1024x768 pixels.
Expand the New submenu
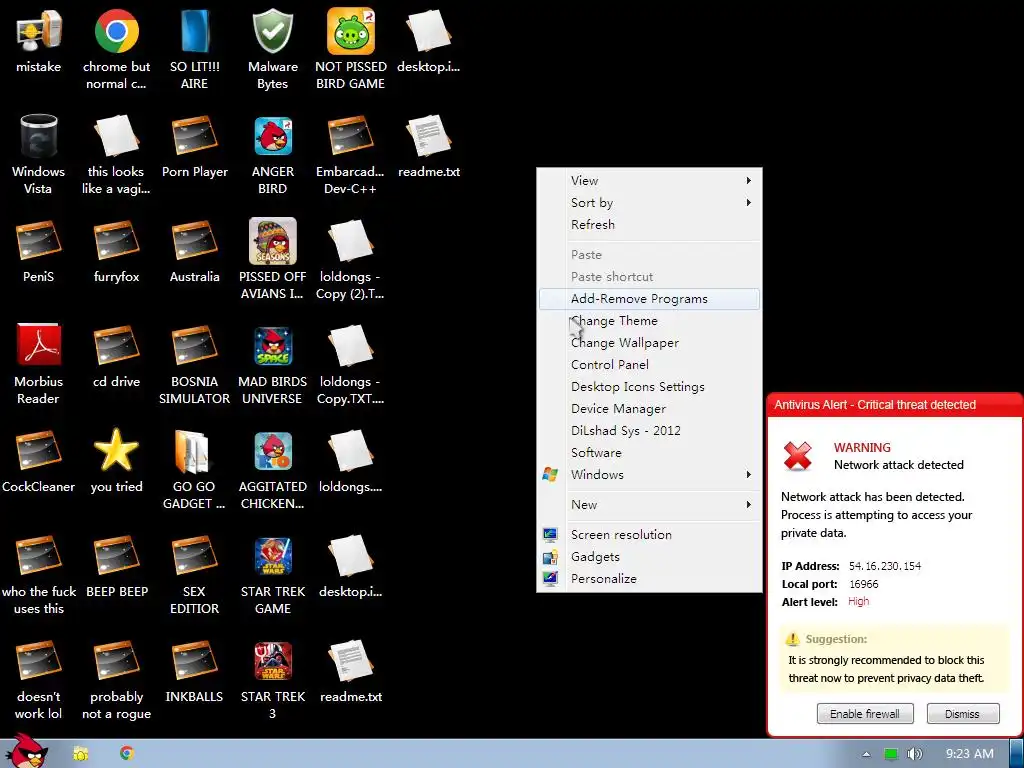tap(649, 504)
